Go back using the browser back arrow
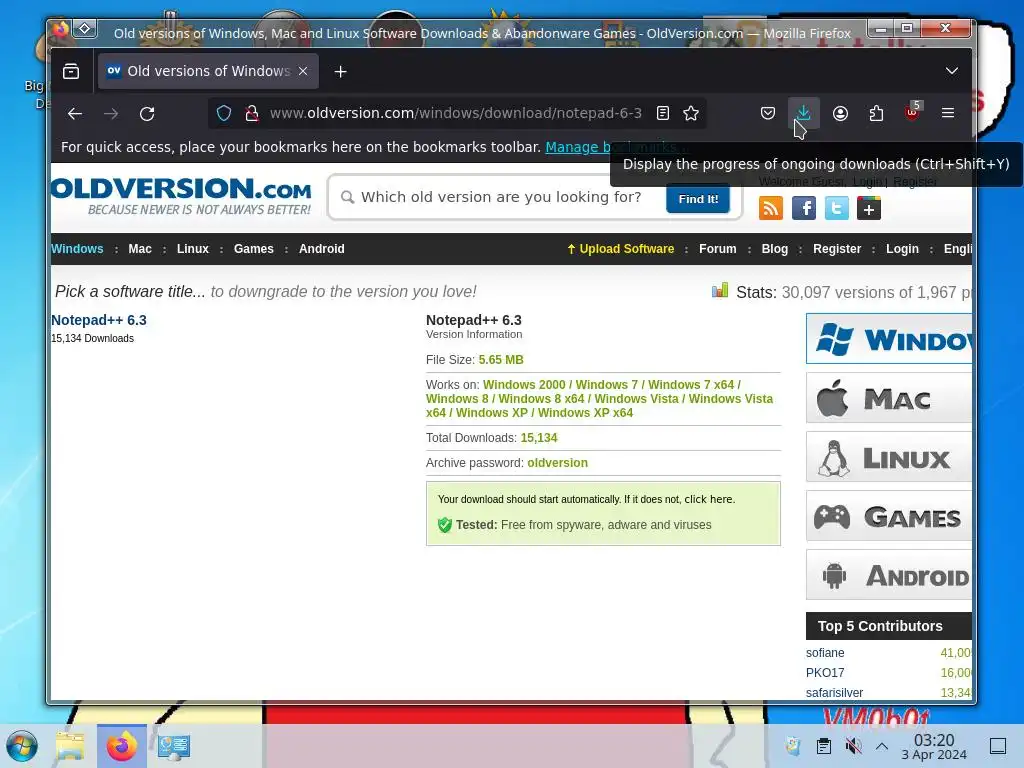 [x=75, y=114]
